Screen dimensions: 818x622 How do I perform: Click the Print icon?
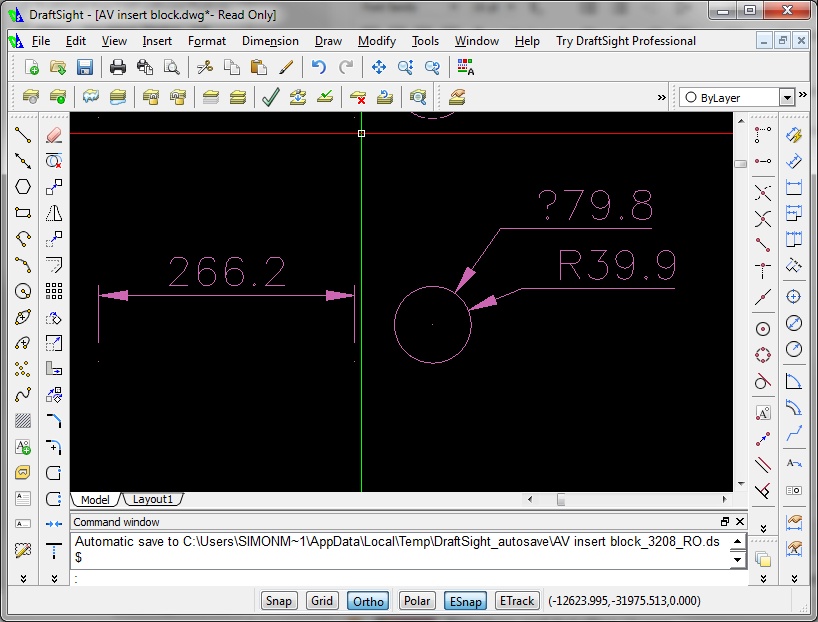point(118,68)
